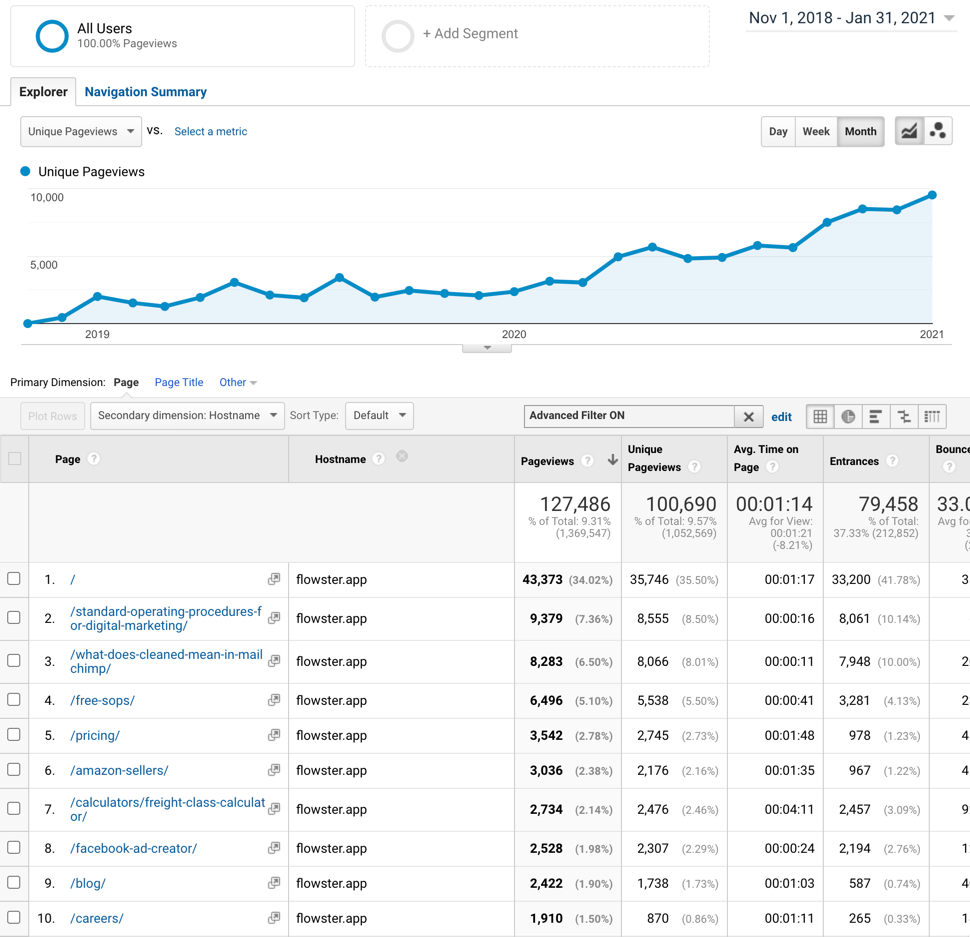
Task: Open homepage '/' row in new window
Action: click(x=273, y=579)
